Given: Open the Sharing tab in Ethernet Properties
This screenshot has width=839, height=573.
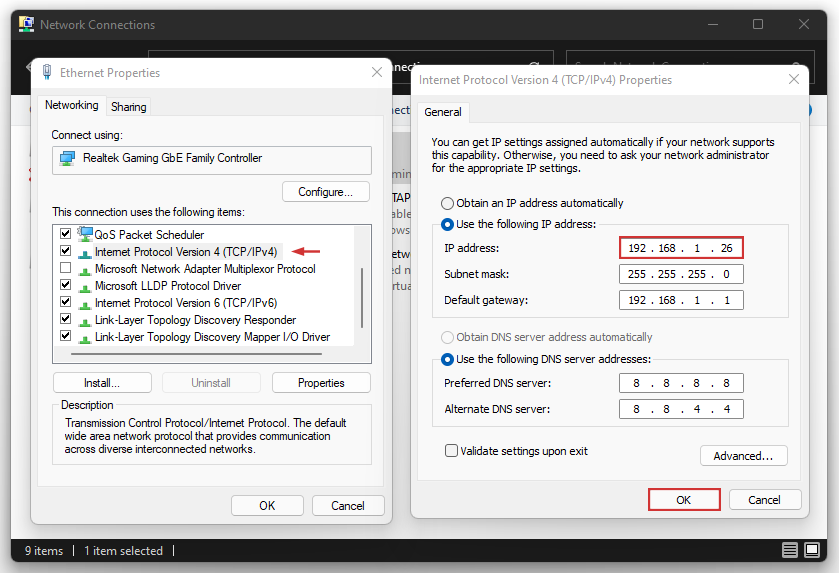Looking at the screenshot, I should pos(128,106).
